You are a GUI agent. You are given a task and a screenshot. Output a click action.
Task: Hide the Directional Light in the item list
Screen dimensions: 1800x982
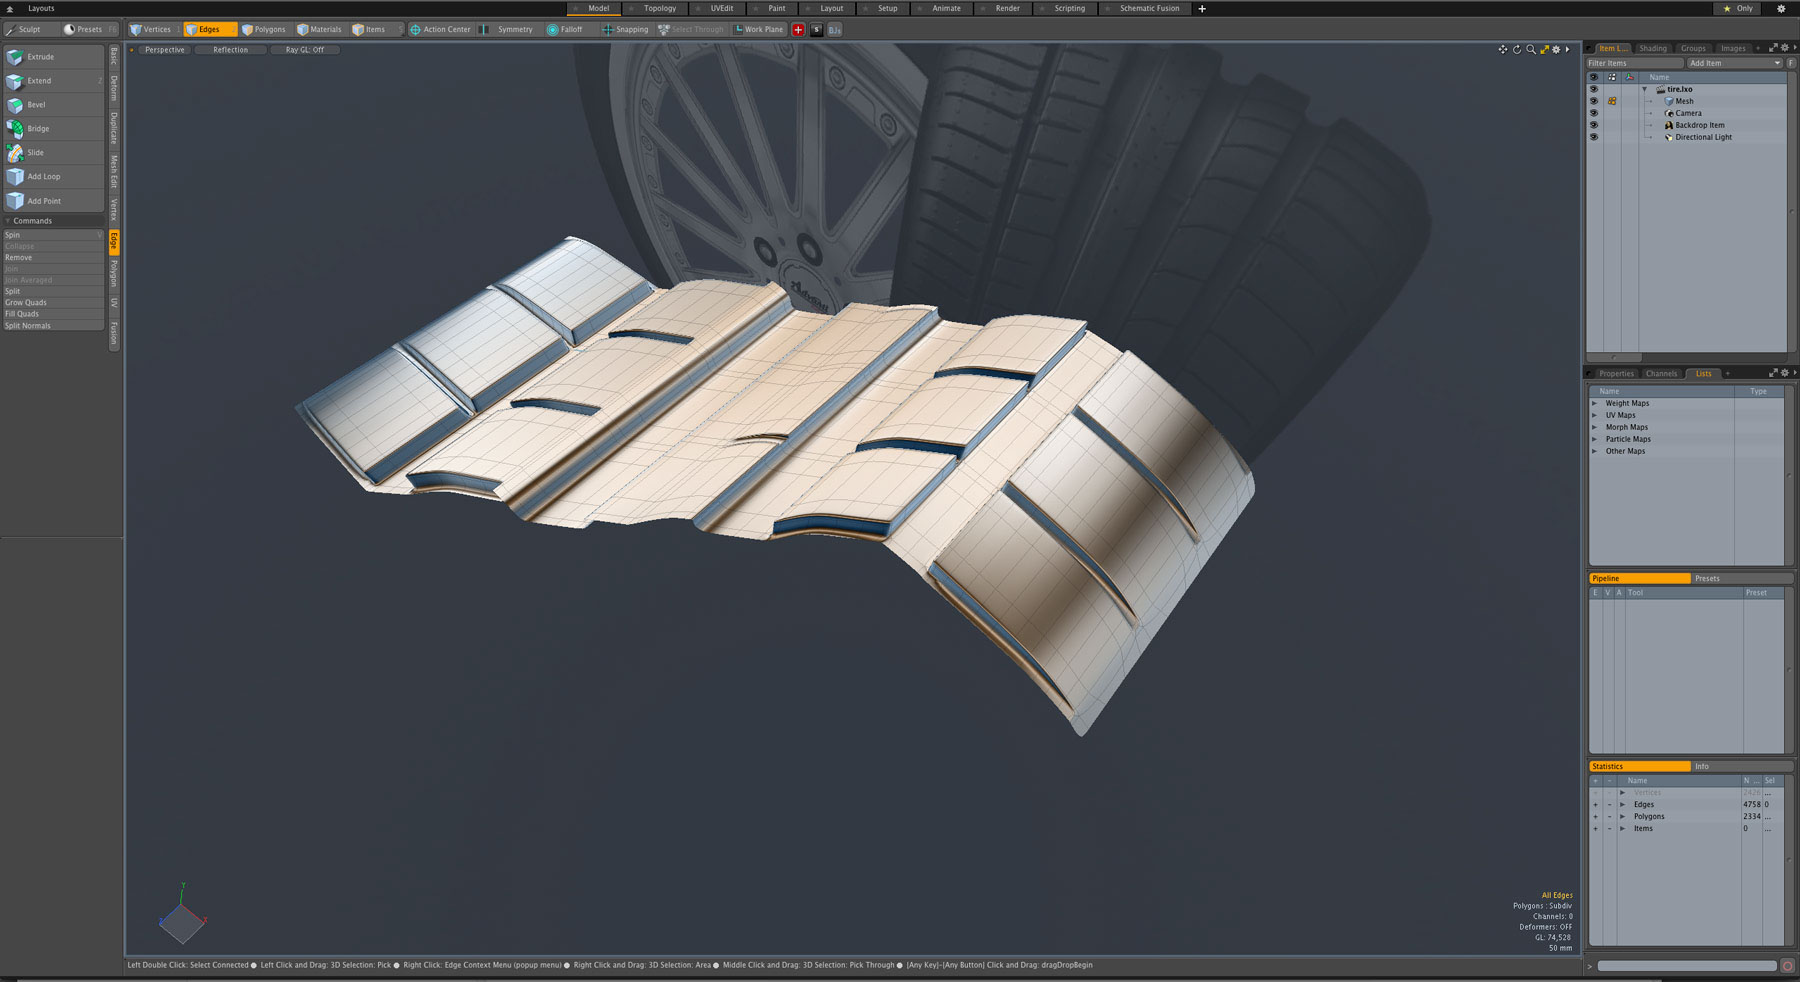click(1594, 137)
